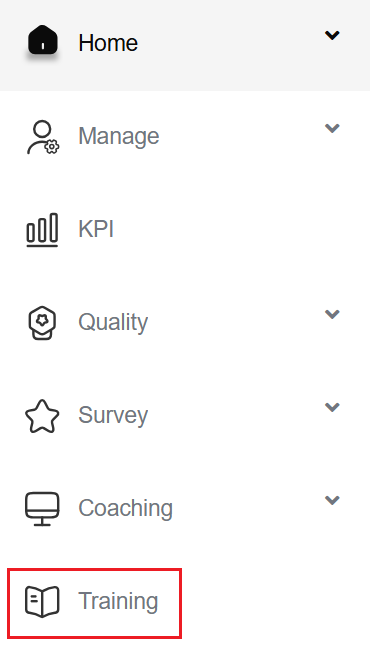This screenshot has width=373, height=655.
Task: Click the Quality badge icon
Action: [x=42, y=323]
